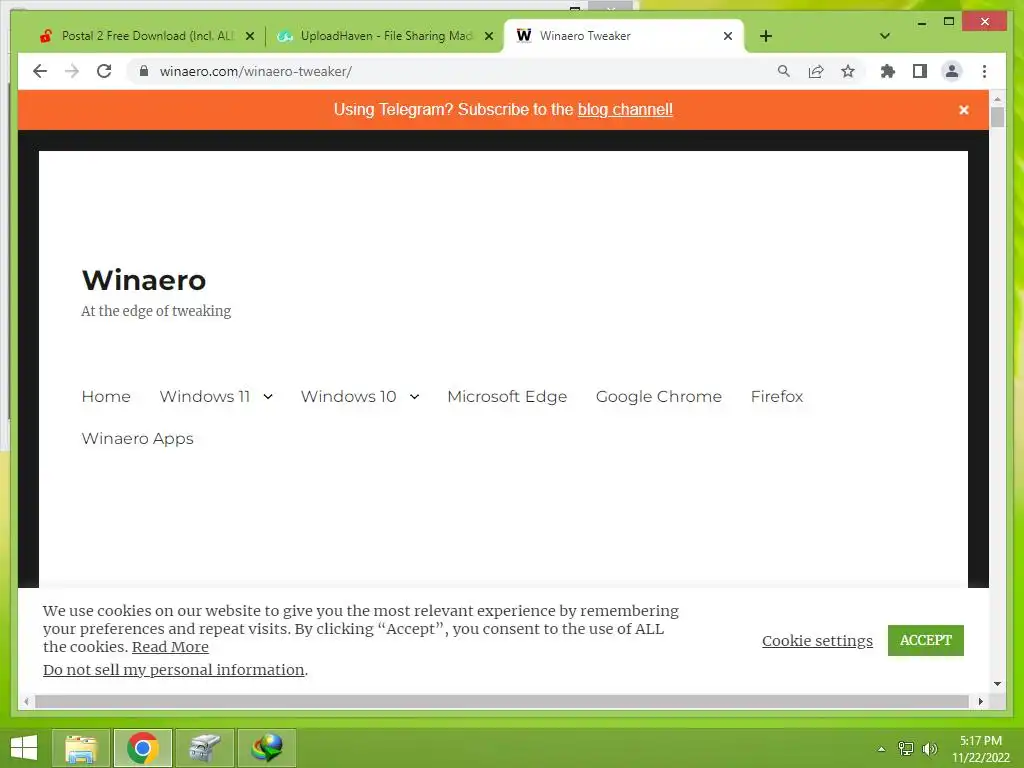The image size is (1024, 768).
Task: Click the horizontal scrollbar thumb
Action: pyautogui.click(x=502, y=701)
